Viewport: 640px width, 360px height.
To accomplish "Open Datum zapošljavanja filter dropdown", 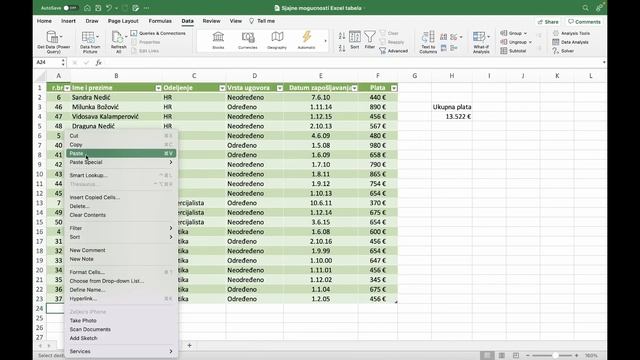I will click(354, 88).
